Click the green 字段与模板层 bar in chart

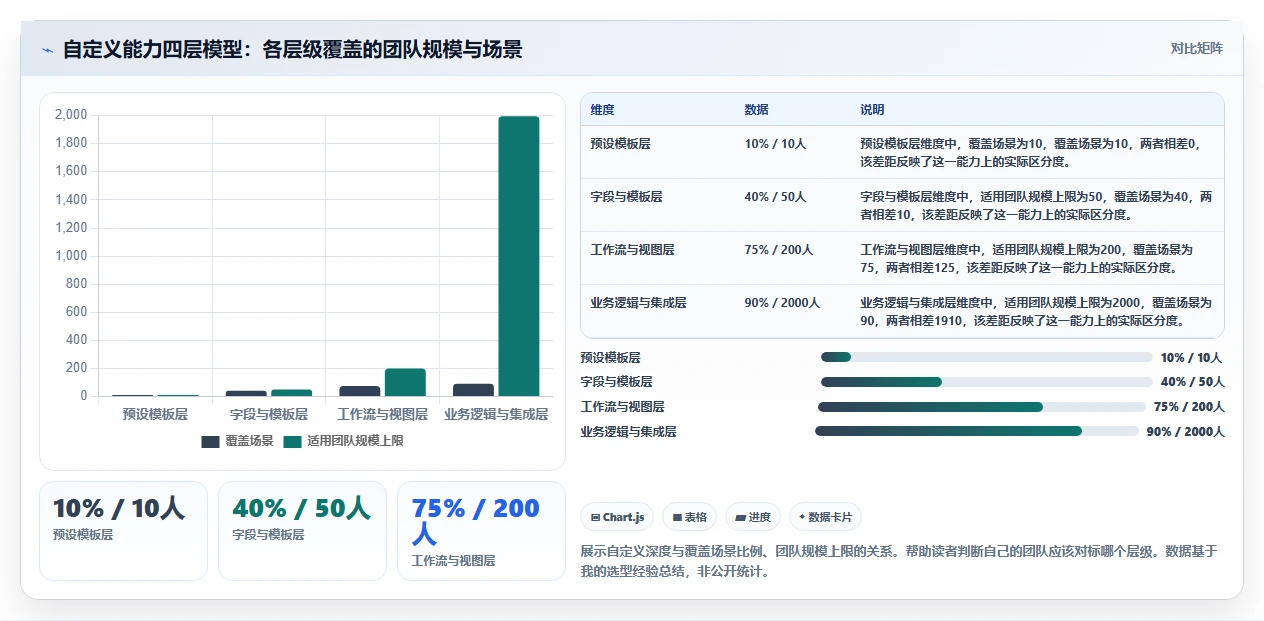pyautogui.click(x=291, y=392)
